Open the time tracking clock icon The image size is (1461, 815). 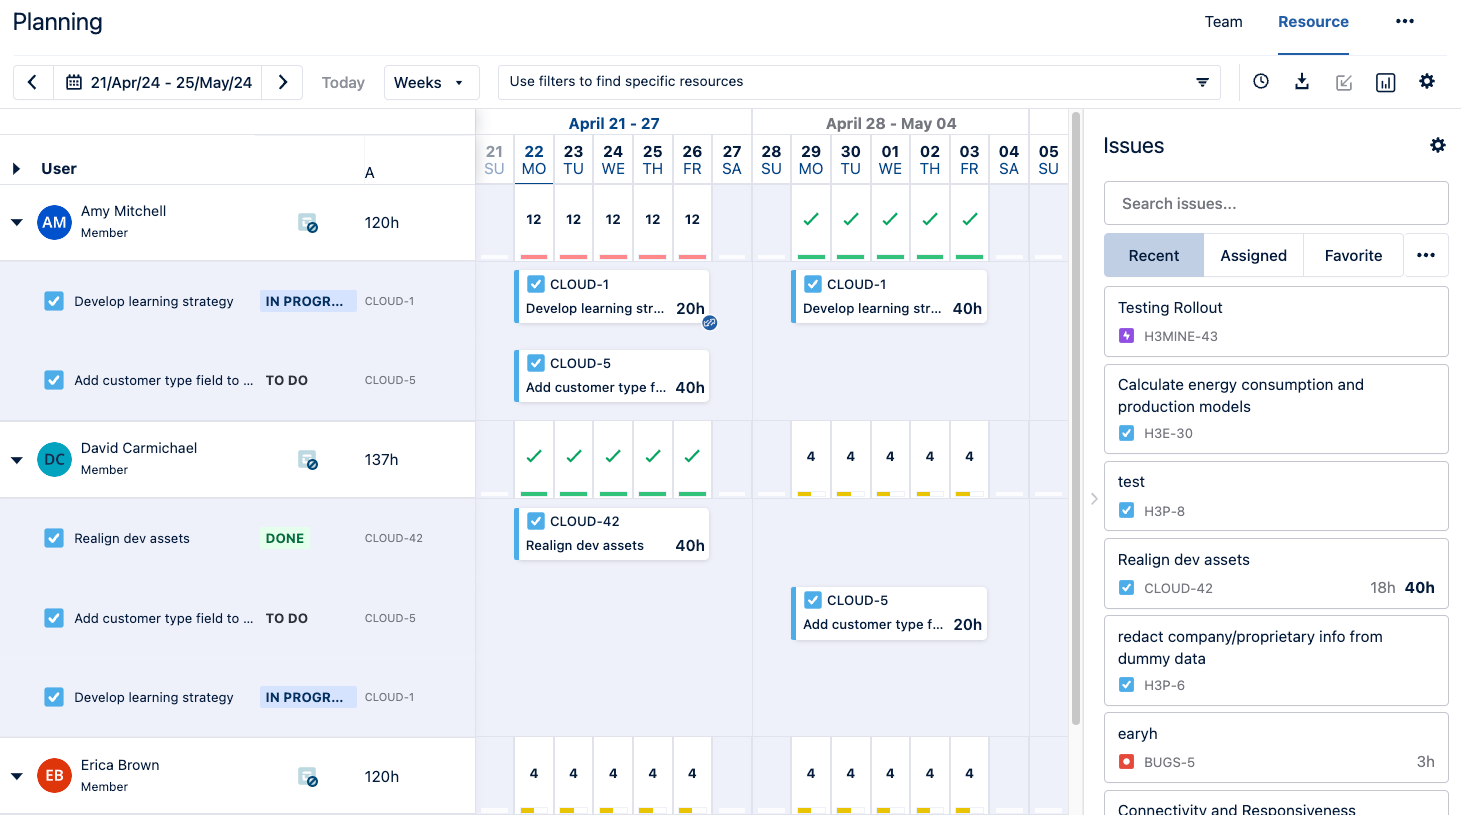pos(1260,81)
